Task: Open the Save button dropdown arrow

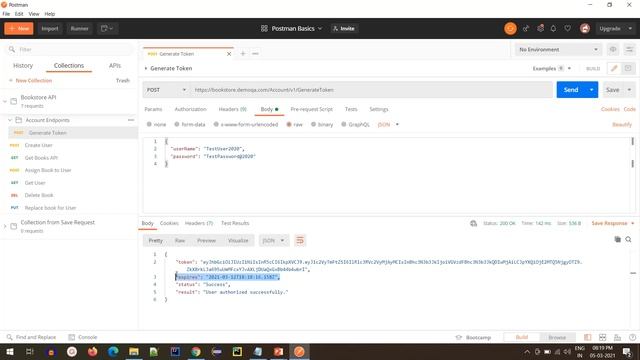Action: [629, 90]
